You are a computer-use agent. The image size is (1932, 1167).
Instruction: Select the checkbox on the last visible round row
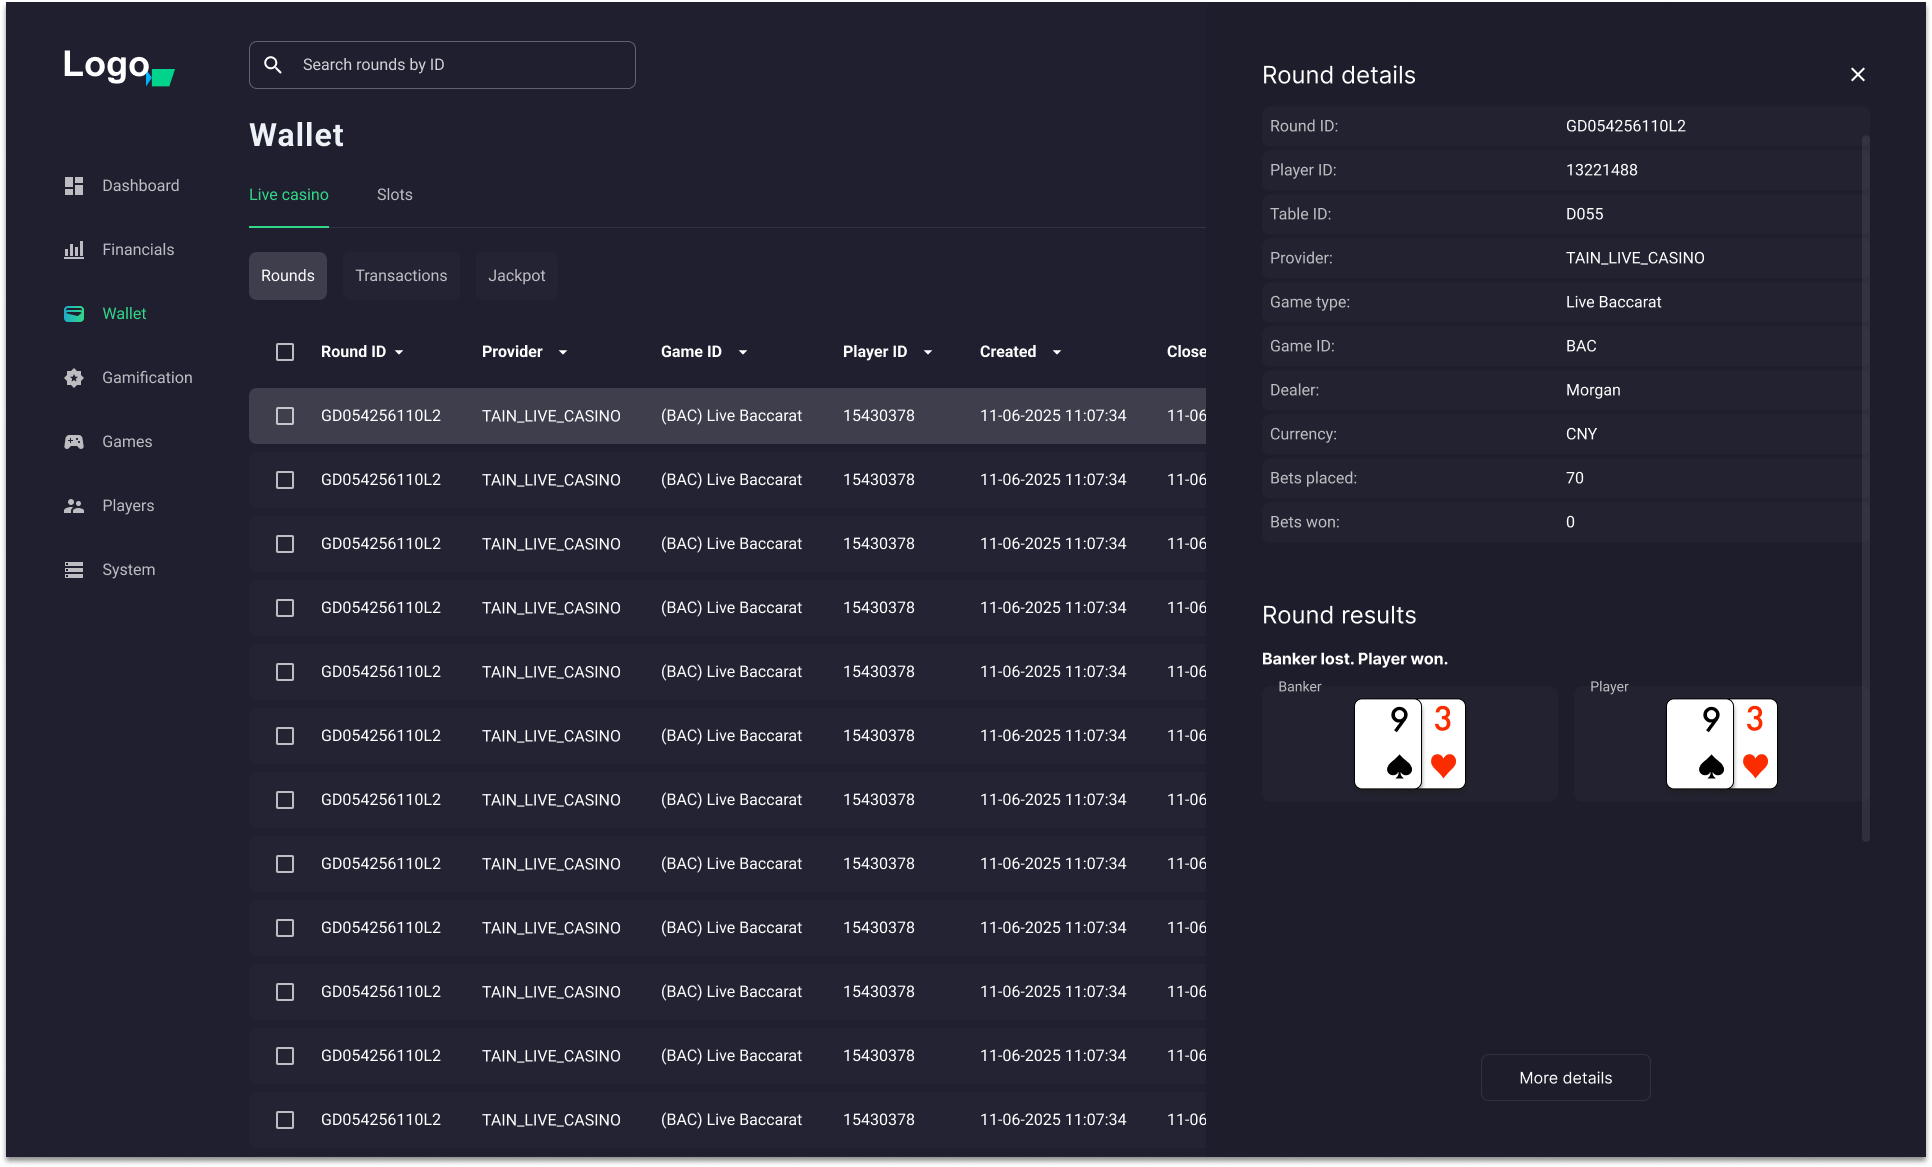(284, 1120)
